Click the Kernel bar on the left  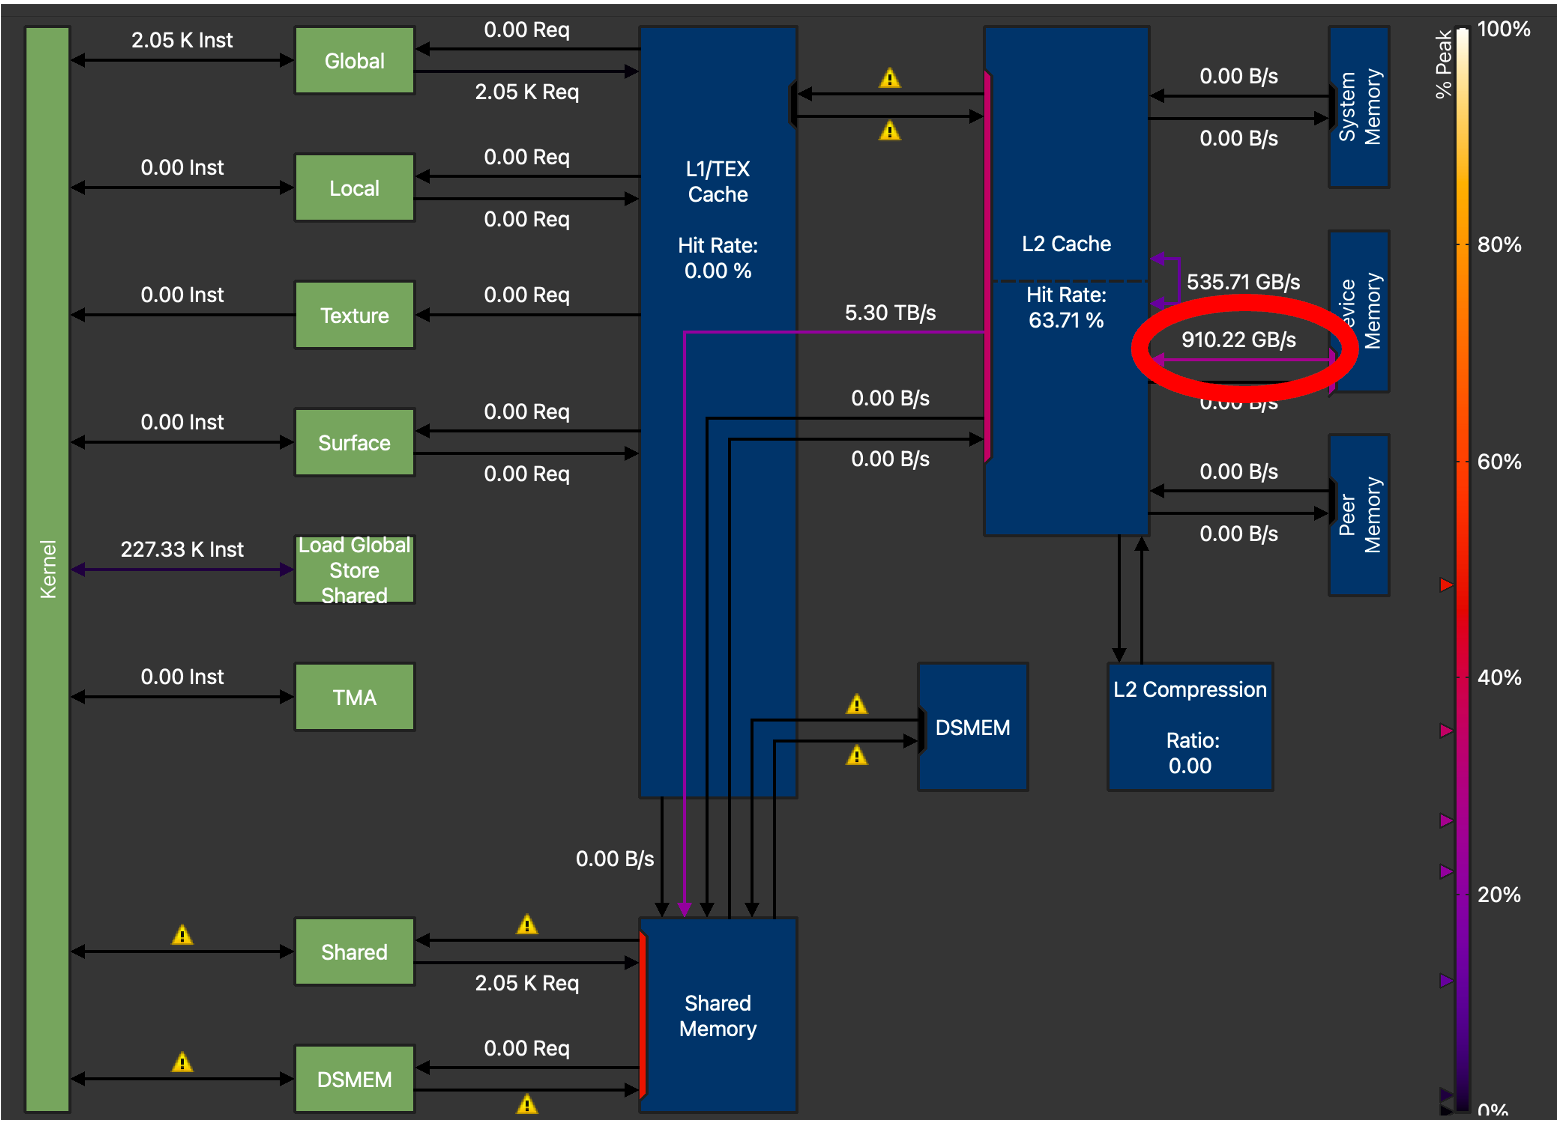coord(47,565)
